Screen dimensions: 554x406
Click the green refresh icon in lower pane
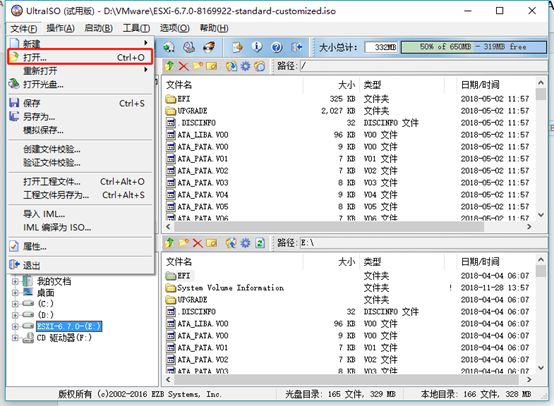point(260,243)
